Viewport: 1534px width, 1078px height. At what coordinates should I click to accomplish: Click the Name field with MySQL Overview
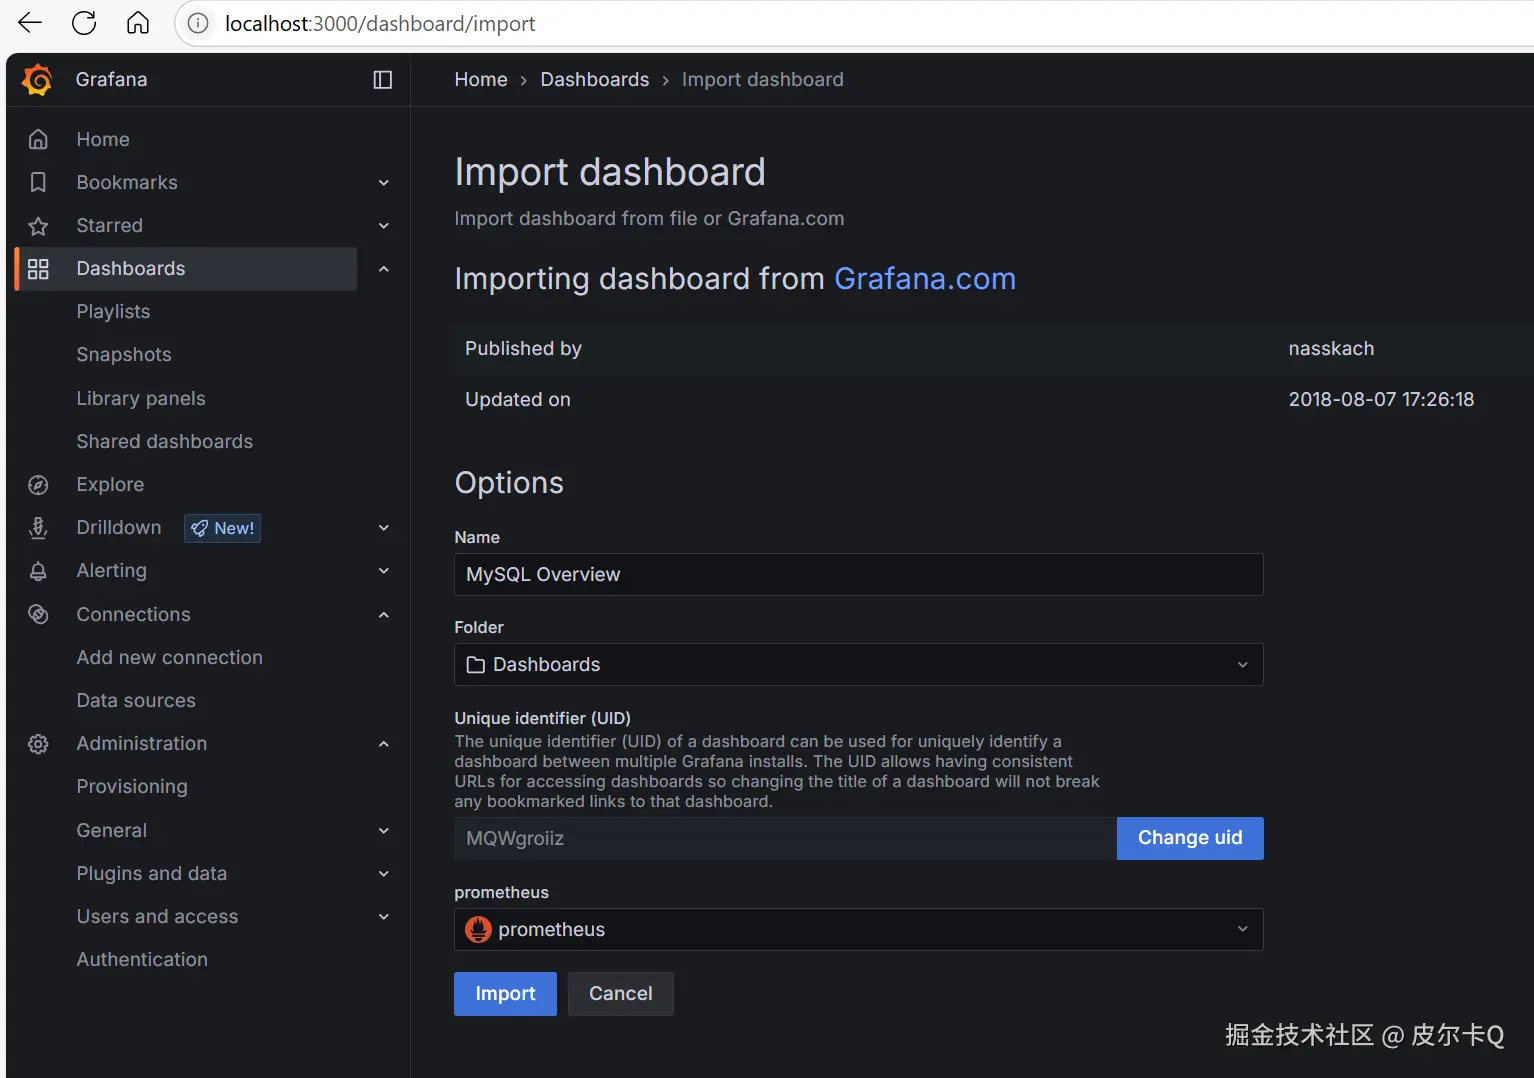[x=858, y=575]
